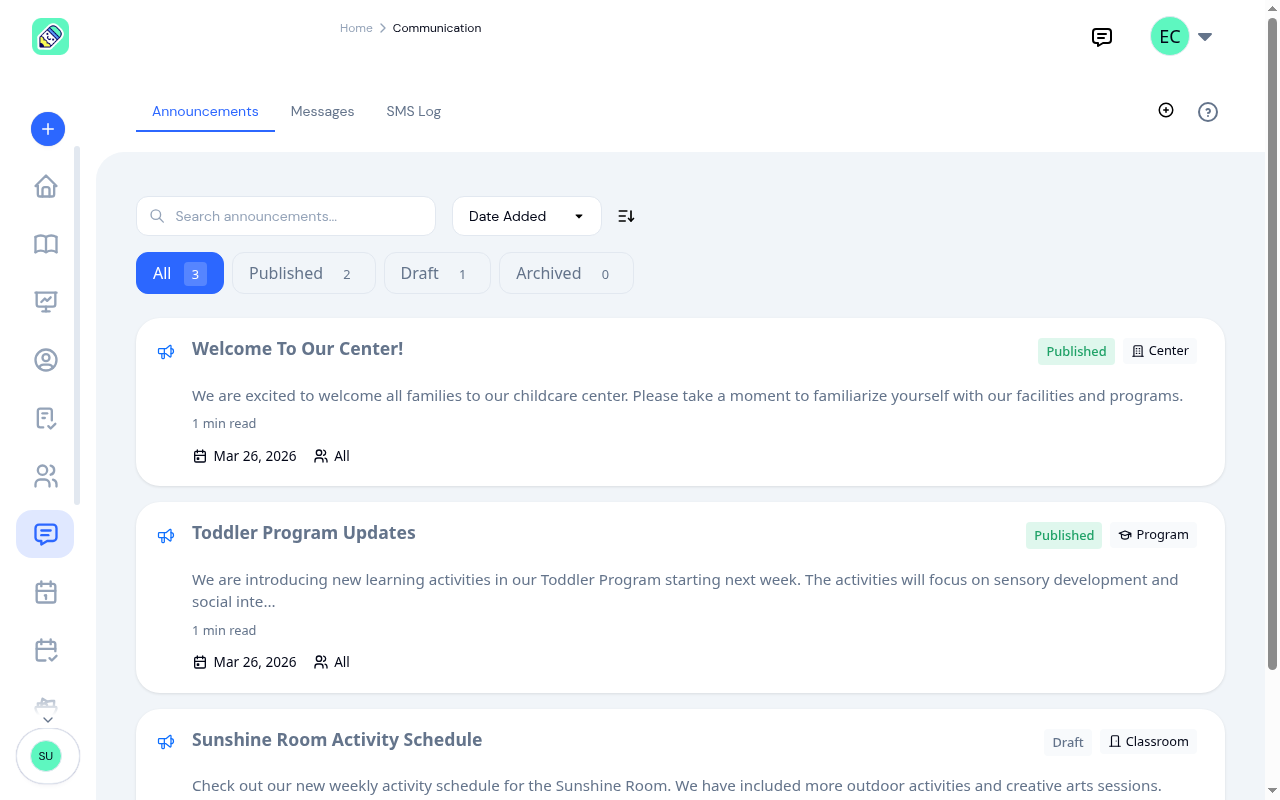Click the megaphone icon on Toddler Program Updates
Screen dimensions: 1280x800
click(166, 536)
